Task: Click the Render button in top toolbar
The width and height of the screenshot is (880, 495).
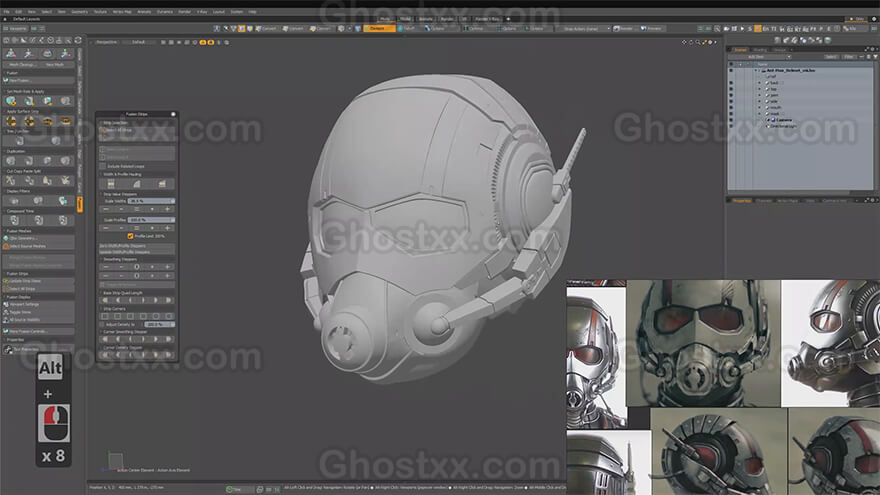Action: pos(623,28)
